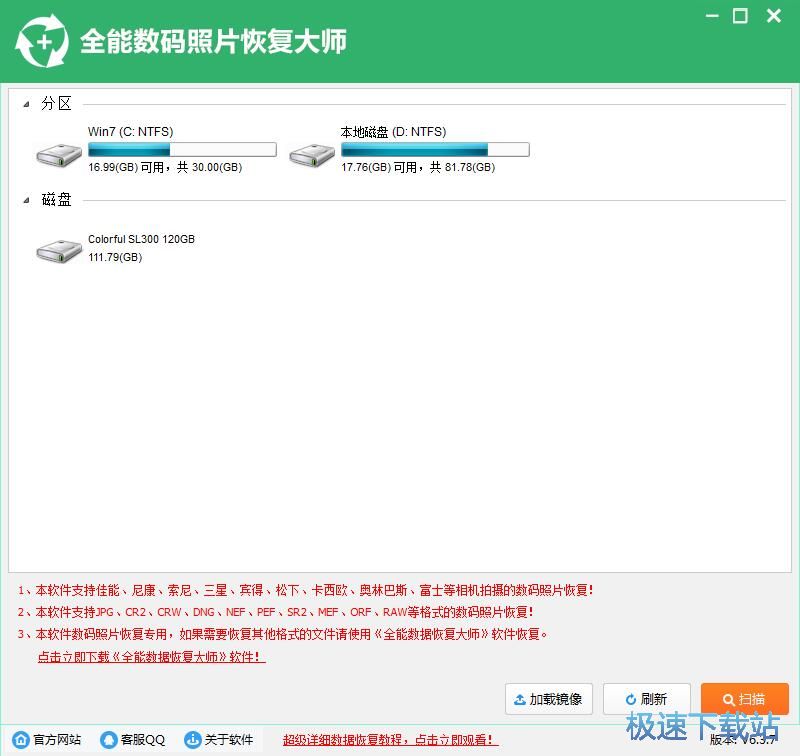
Task: Click the supported camera brands note
Action: click(305, 590)
